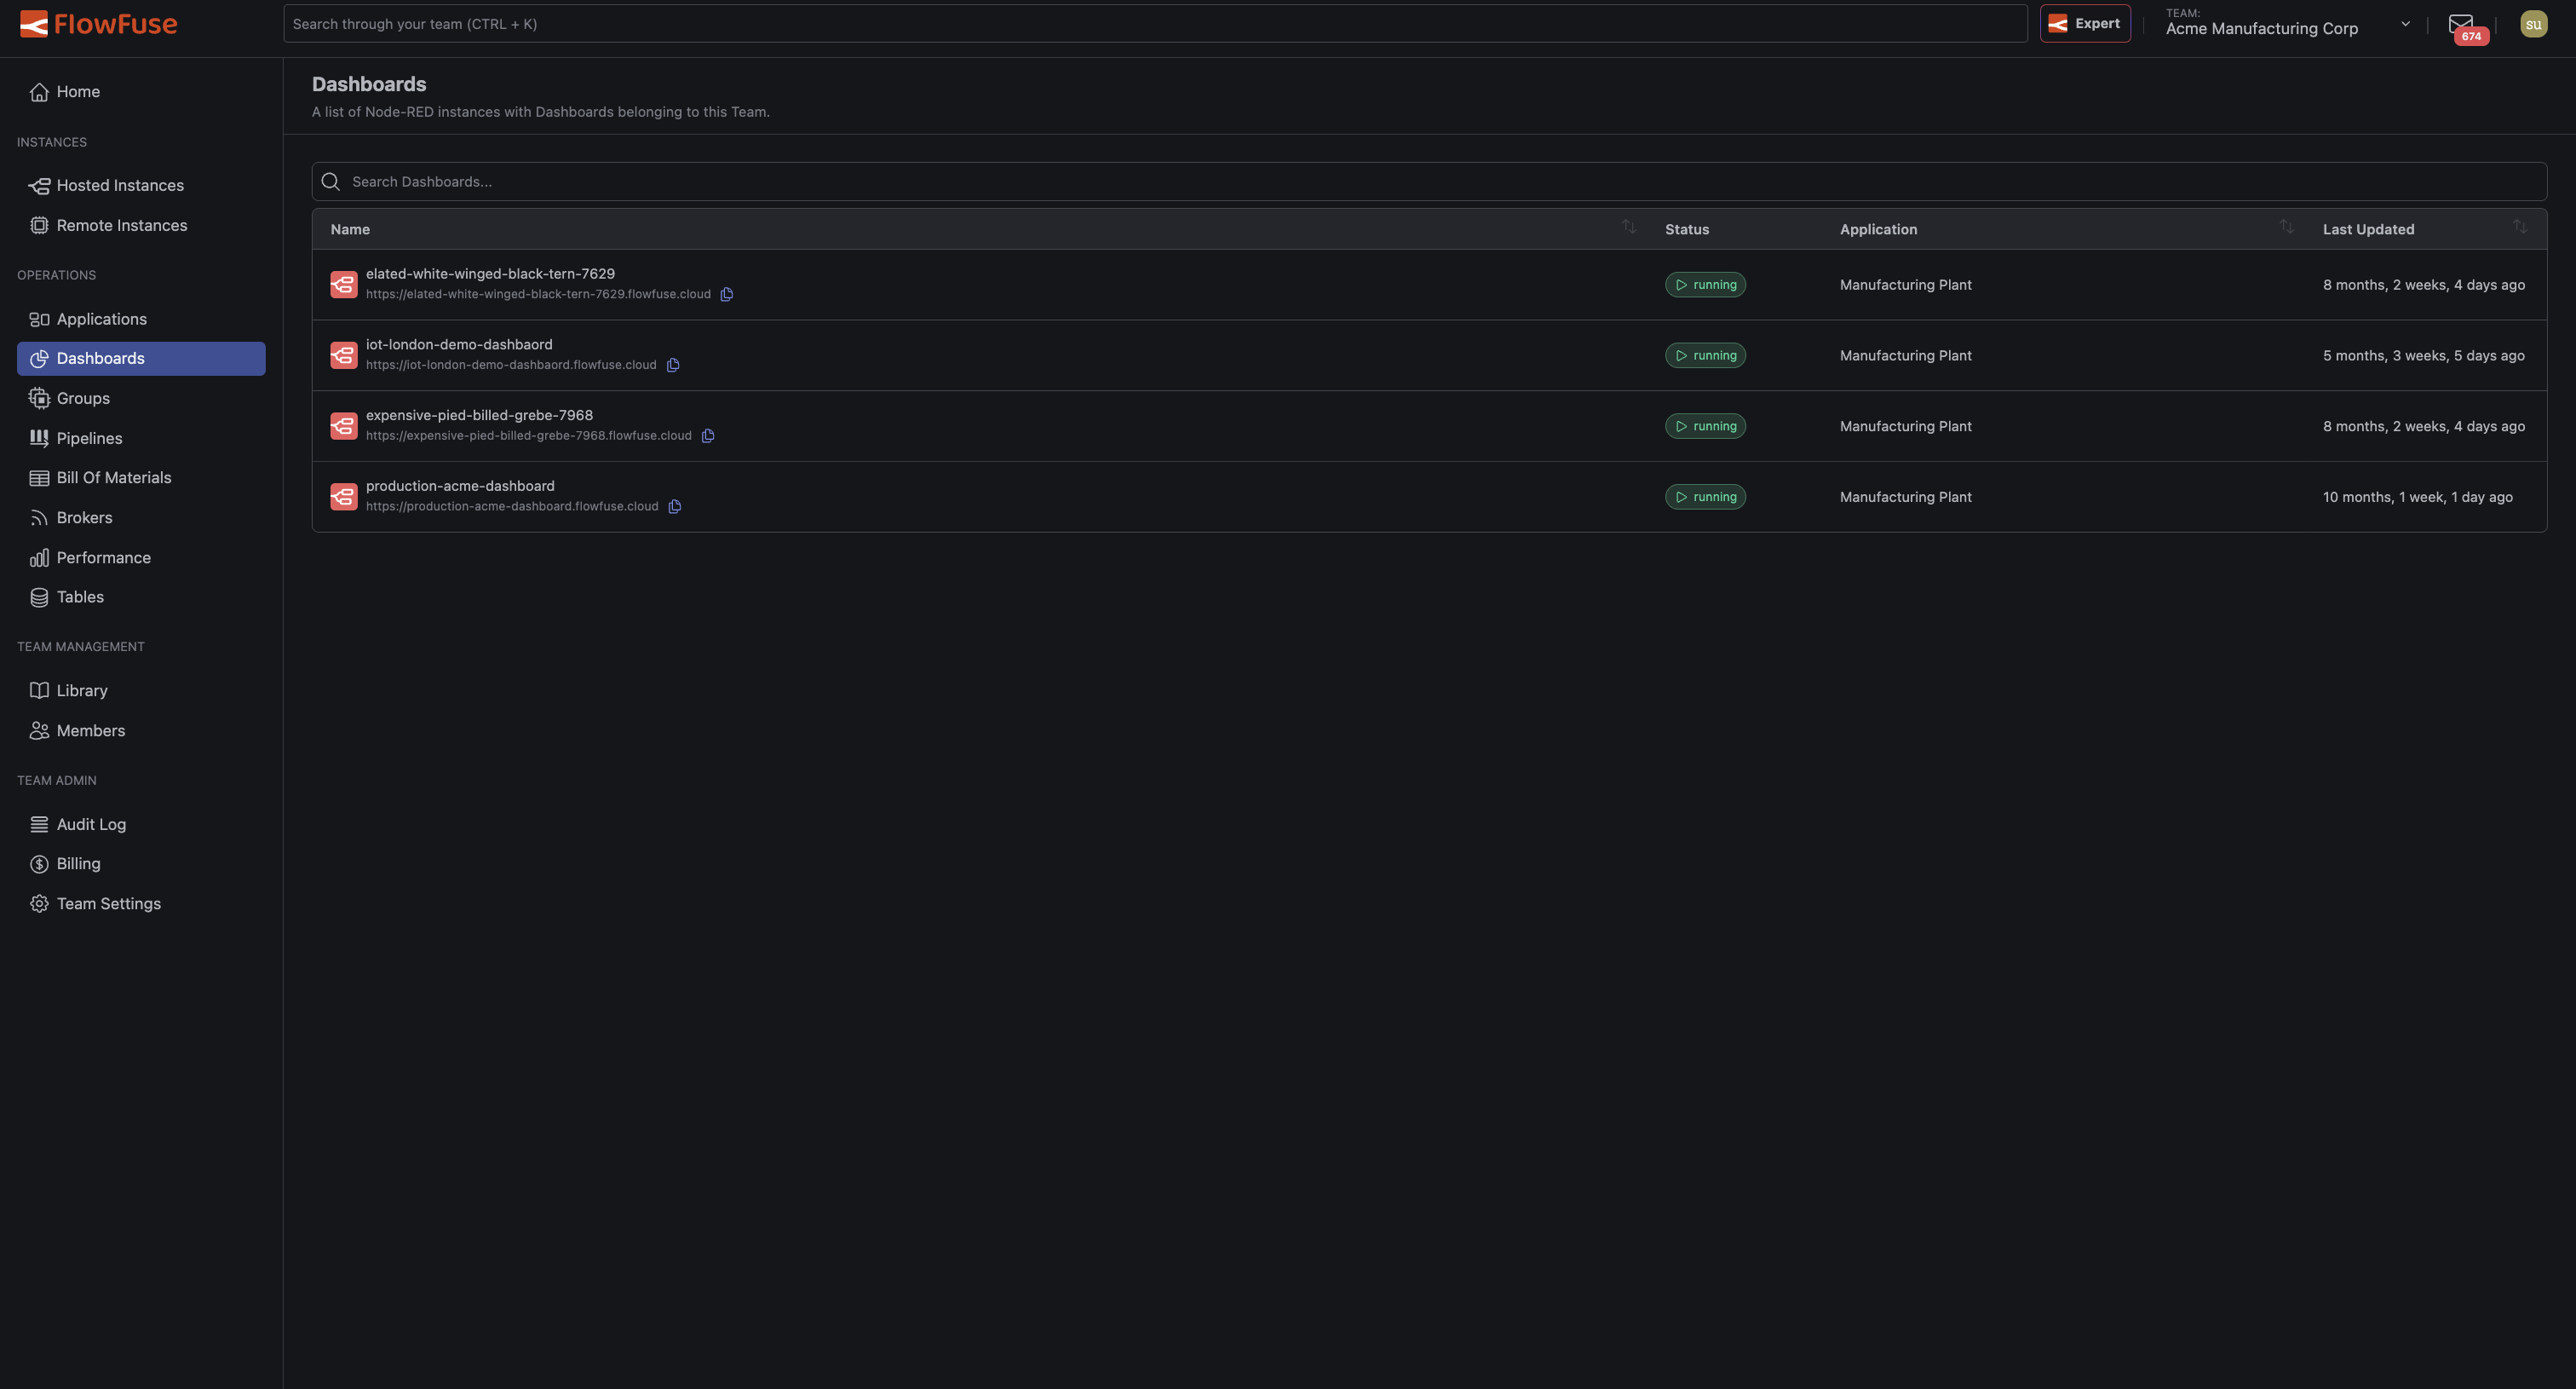Copy the elated-white-winged-black-tern-7629 URL
The height and width of the screenshot is (1389, 2576).
pos(727,294)
